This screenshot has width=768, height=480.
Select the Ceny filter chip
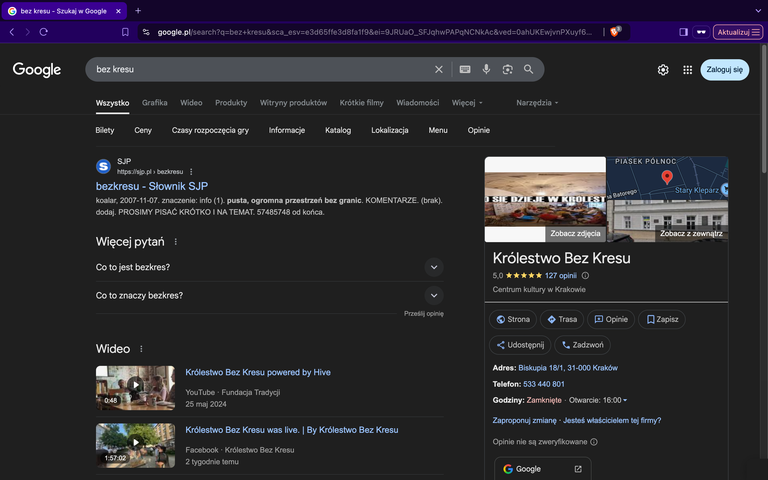(x=143, y=130)
